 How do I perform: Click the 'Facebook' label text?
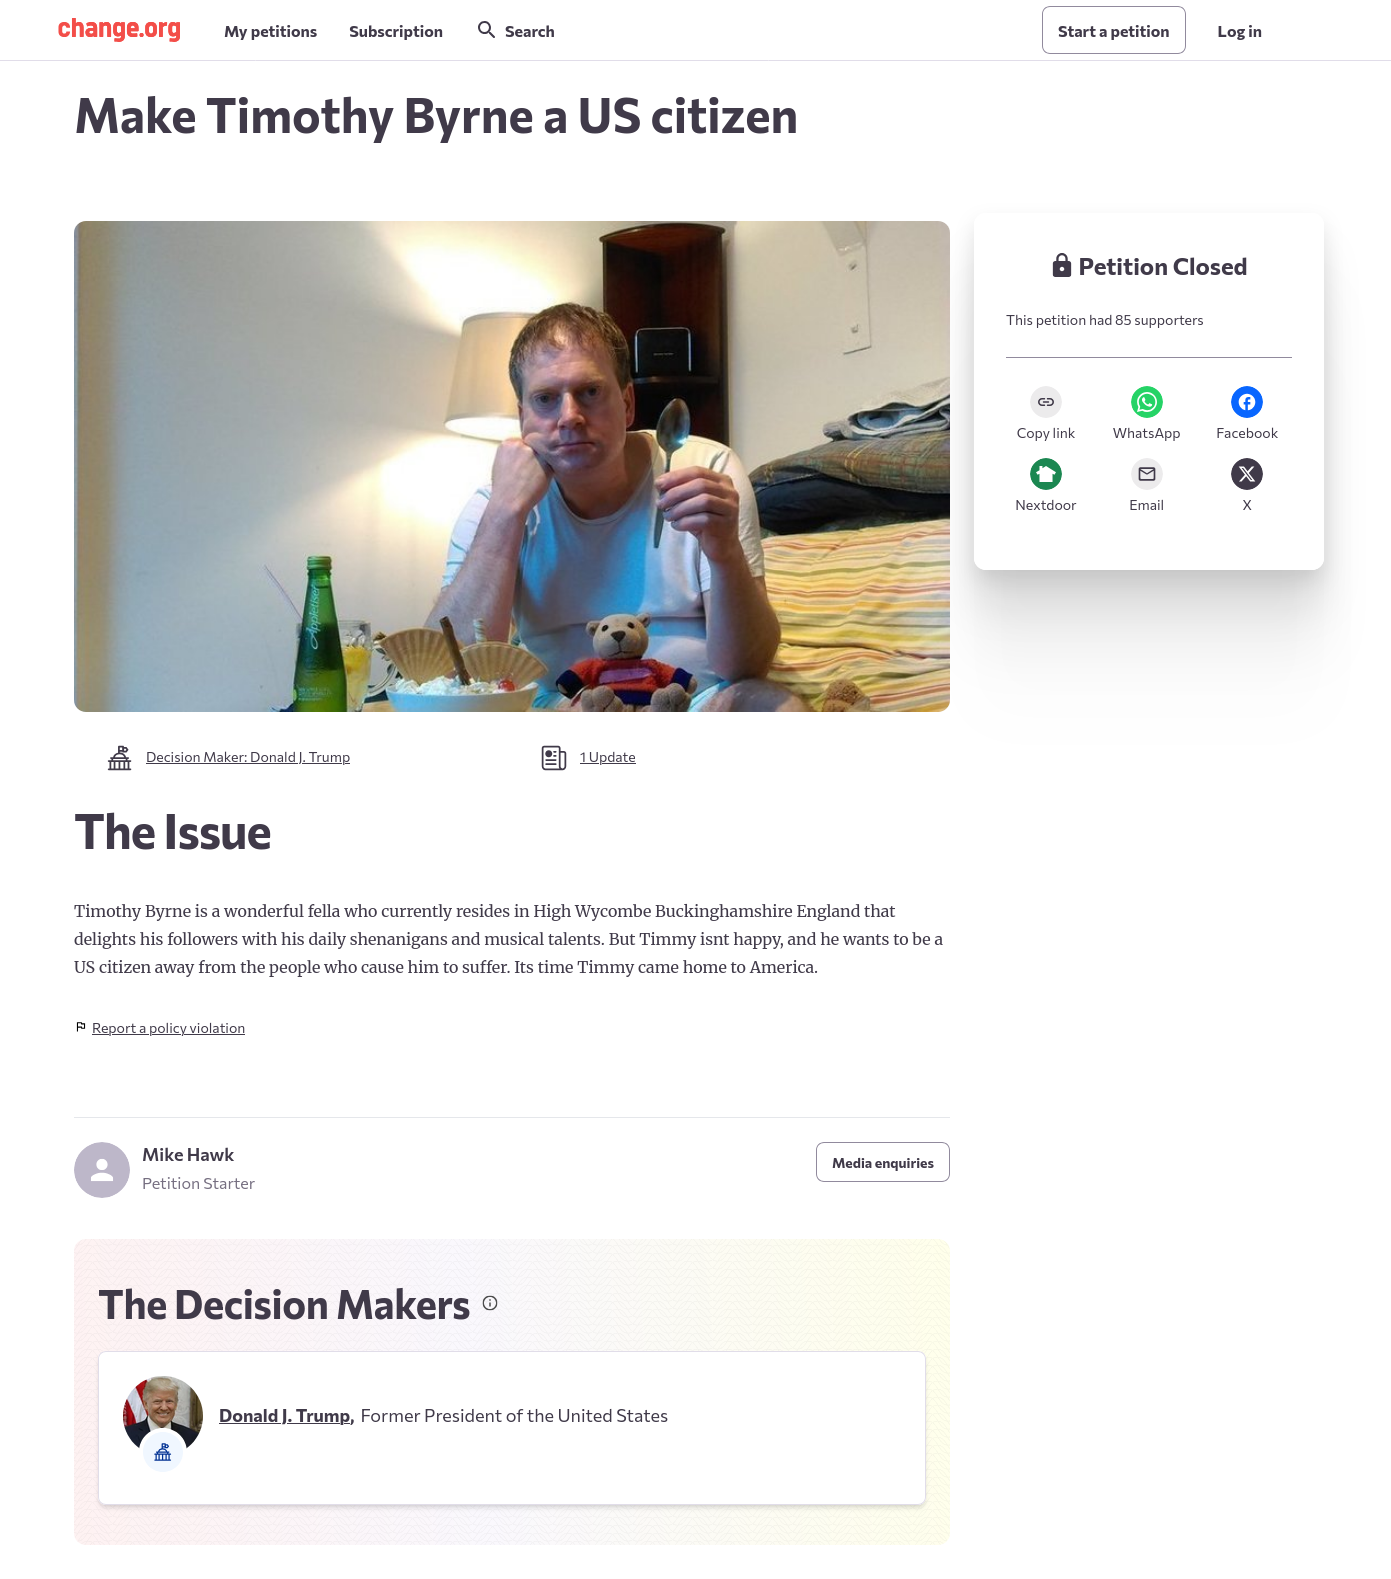1247,433
